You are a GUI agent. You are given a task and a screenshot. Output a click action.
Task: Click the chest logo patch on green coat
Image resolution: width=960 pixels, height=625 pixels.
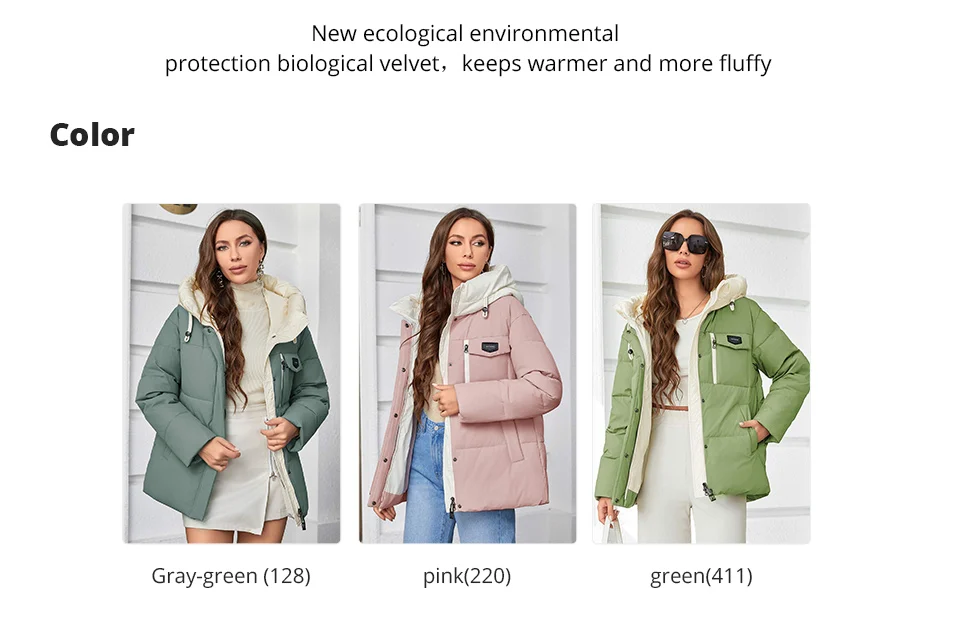734,339
